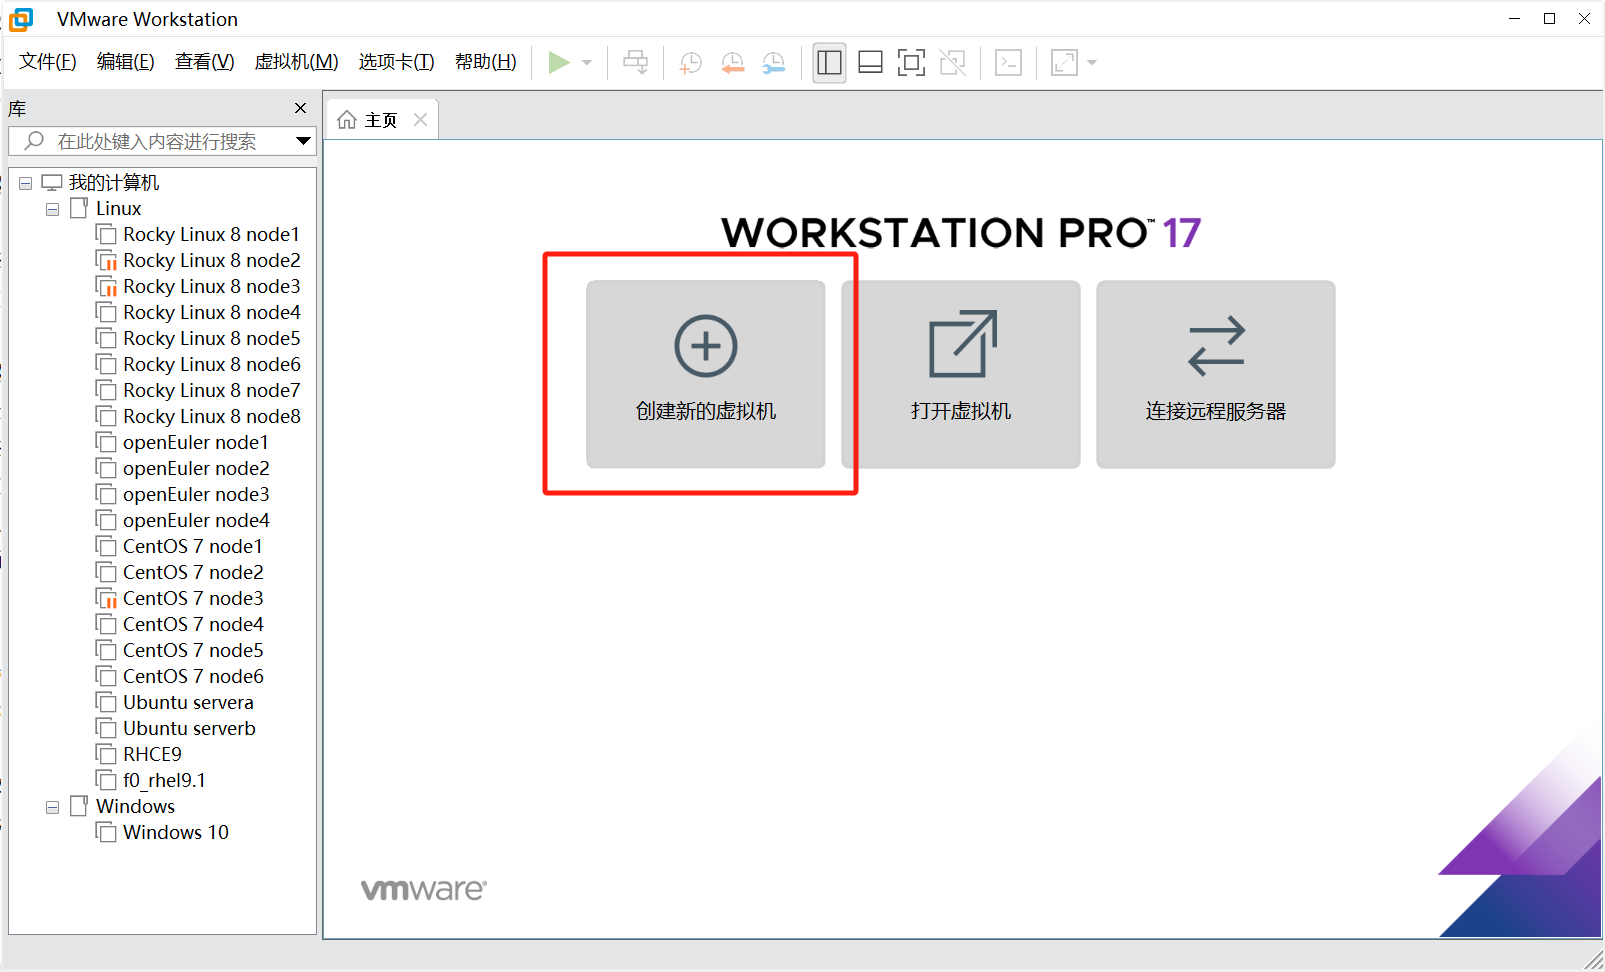Image resolution: width=1605 pixels, height=972 pixels.
Task: Click the Linux folder icon
Action: pyautogui.click(x=79, y=208)
